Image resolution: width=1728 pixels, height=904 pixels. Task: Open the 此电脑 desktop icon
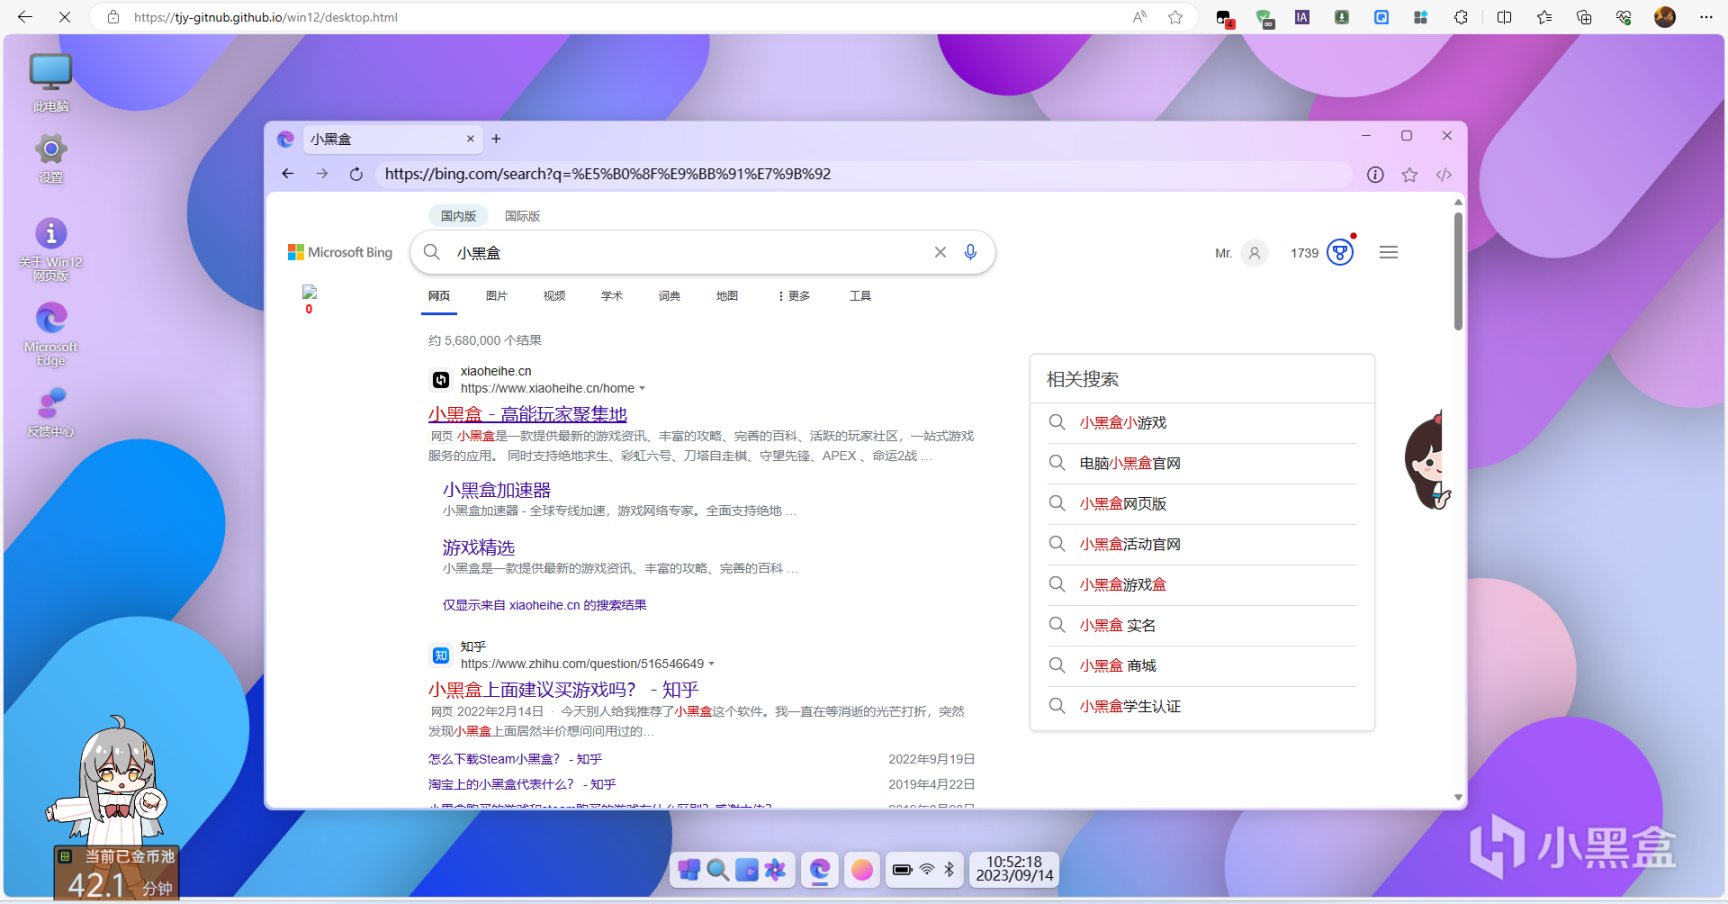pos(51,82)
